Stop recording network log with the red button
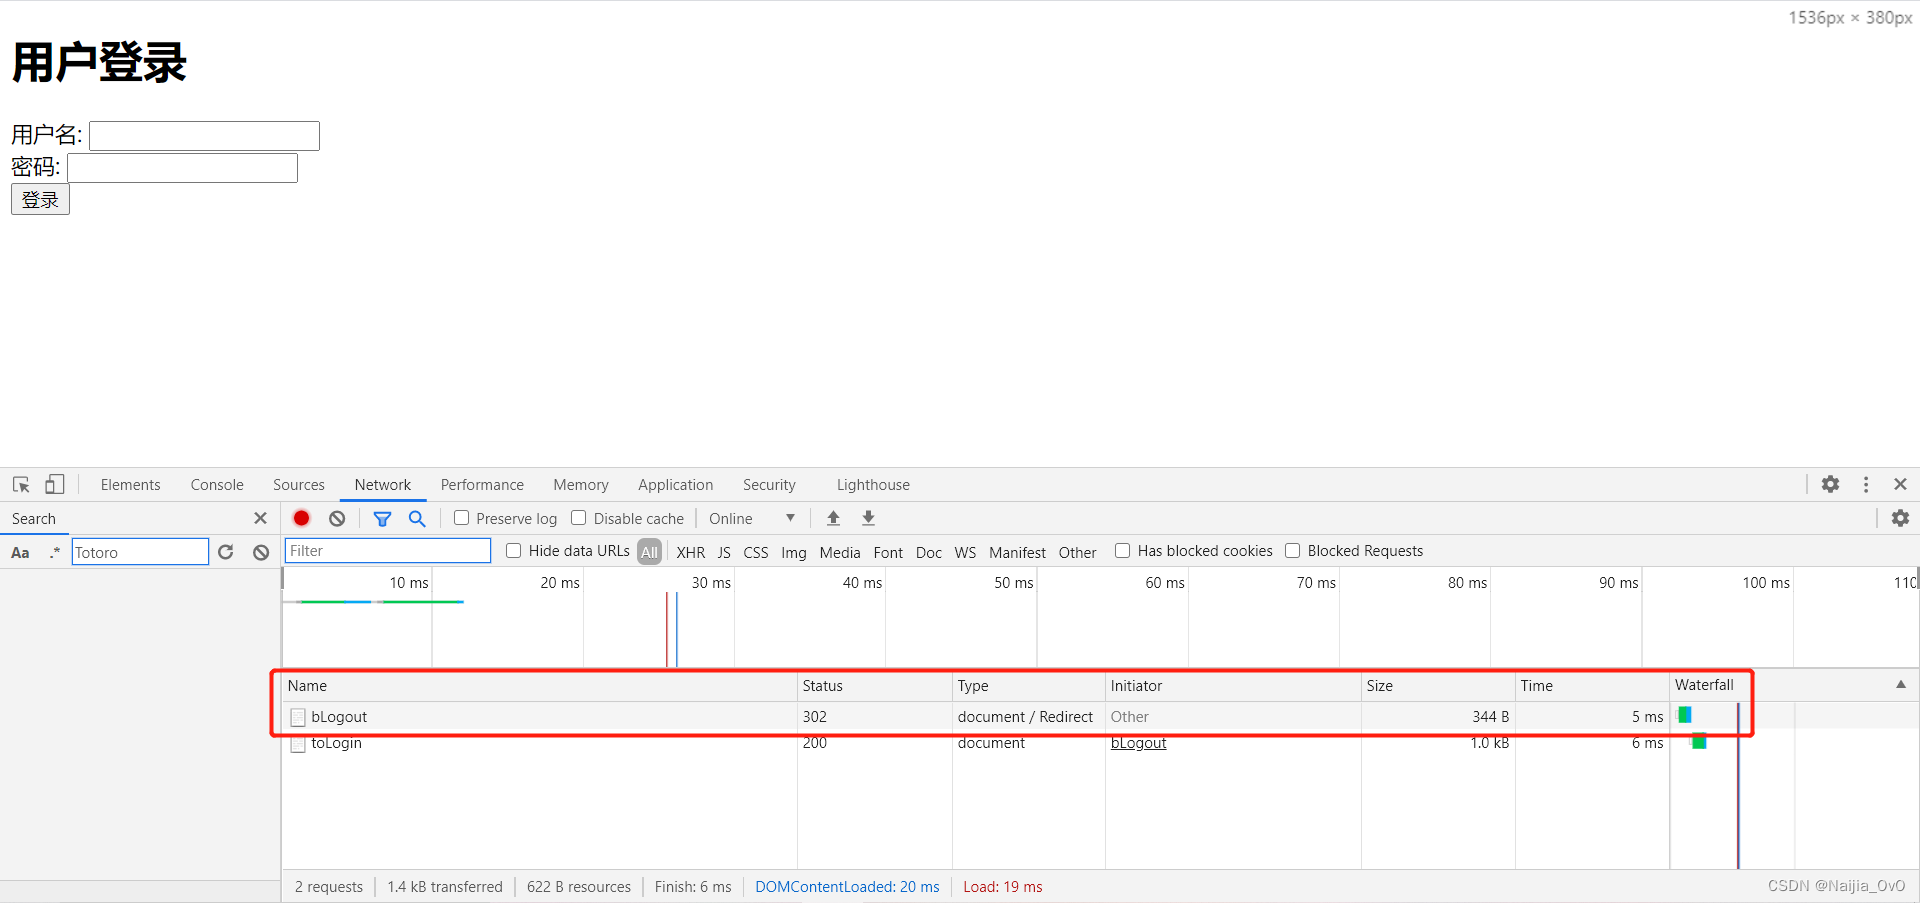This screenshot has width=1920, height=903. pos(301,518)
